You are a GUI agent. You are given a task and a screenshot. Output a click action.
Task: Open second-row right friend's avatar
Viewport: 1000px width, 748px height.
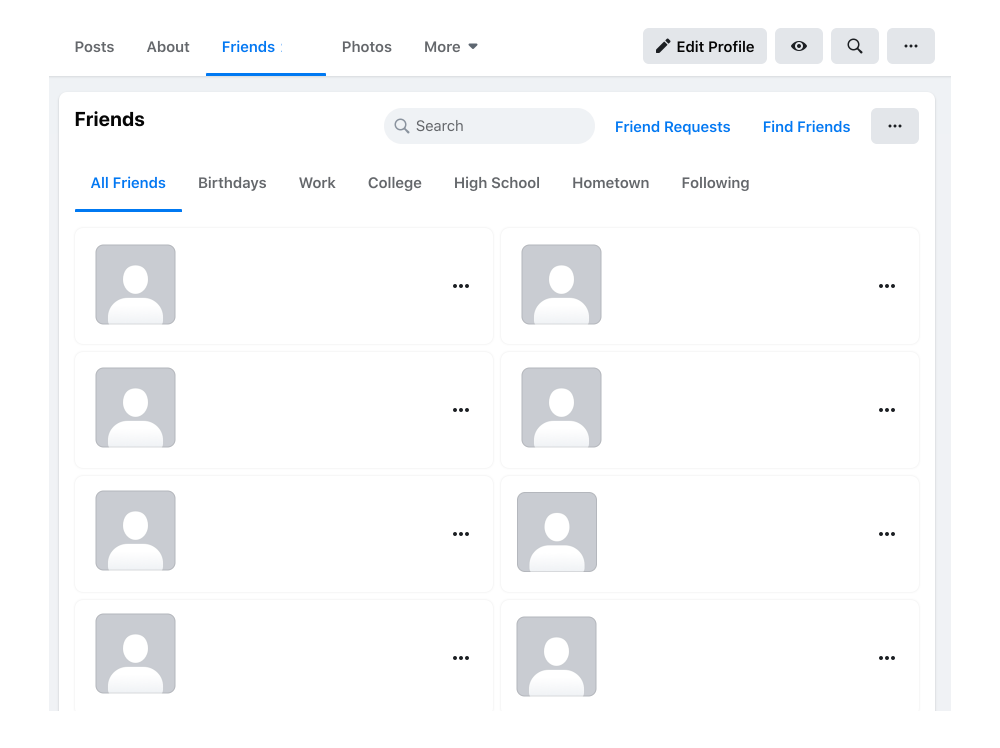tap(561, 407)
